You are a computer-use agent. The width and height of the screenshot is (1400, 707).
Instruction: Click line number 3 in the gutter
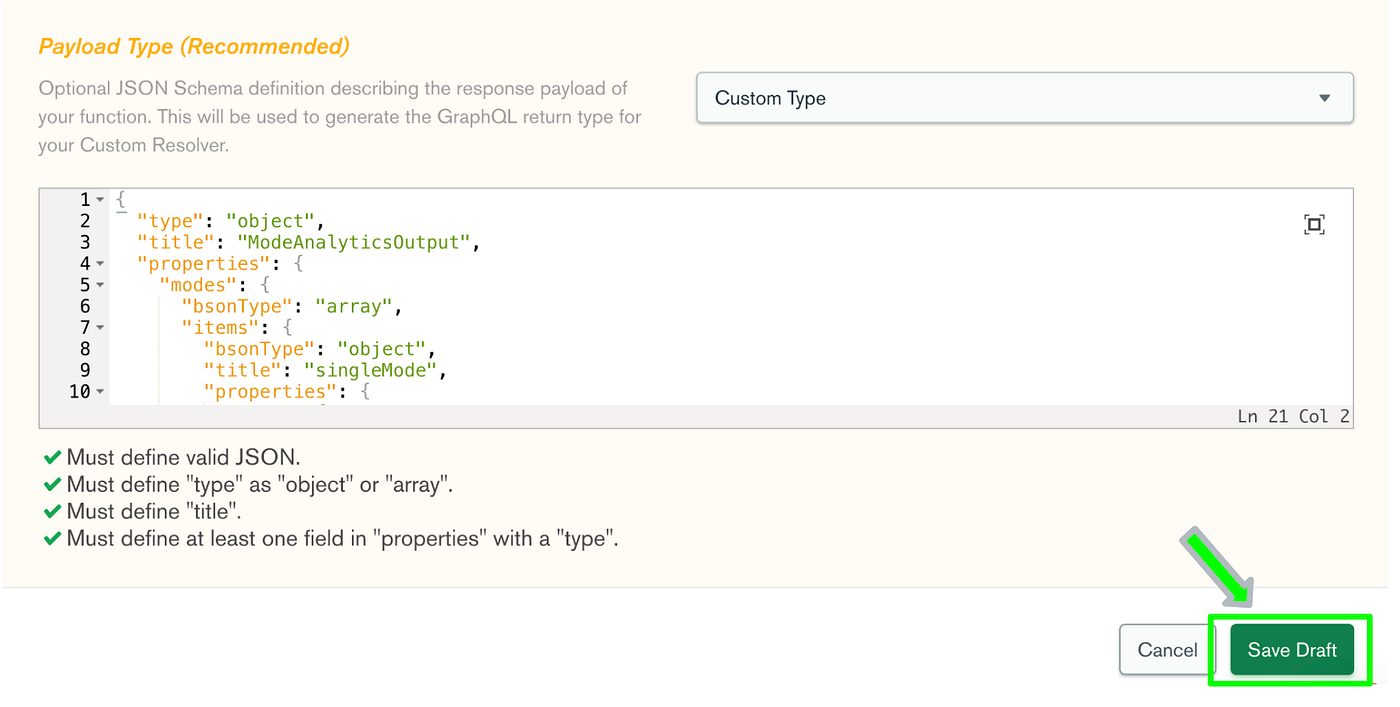[x=85, y=243]
